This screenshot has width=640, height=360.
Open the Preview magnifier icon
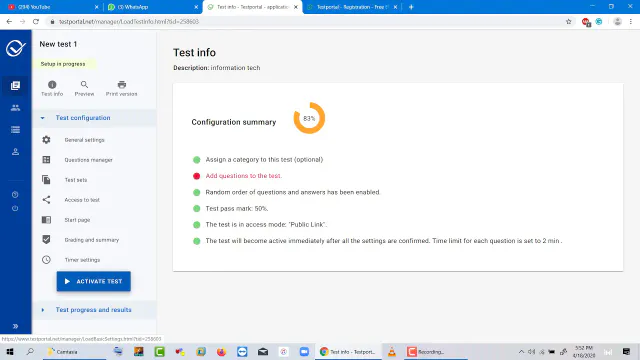coord(84,84)
